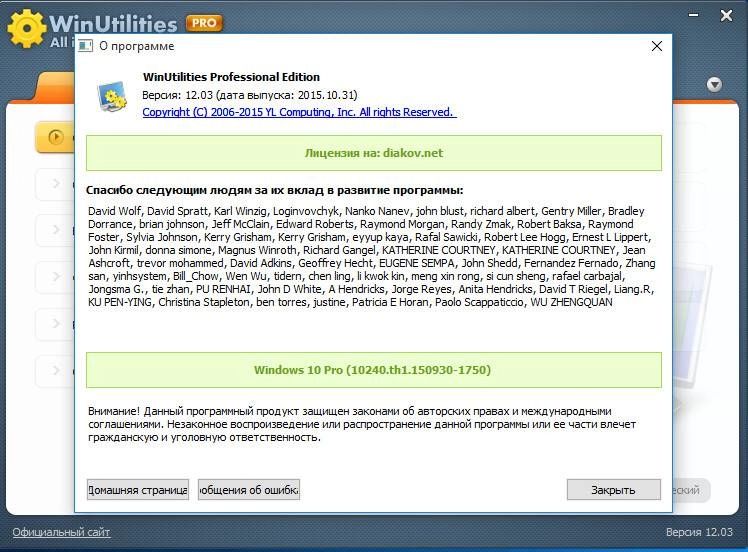Click the О программе title text
The image size is (748, 552).
[x=136, y=46]
